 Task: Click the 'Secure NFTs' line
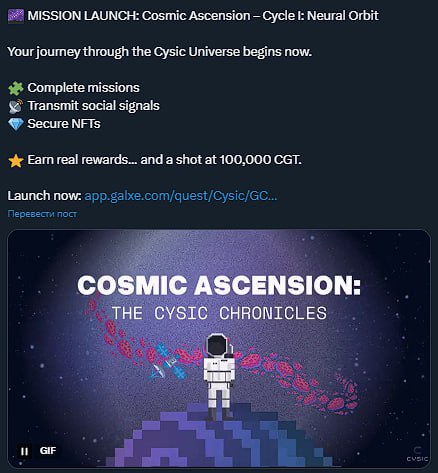(x=64, y=124)
